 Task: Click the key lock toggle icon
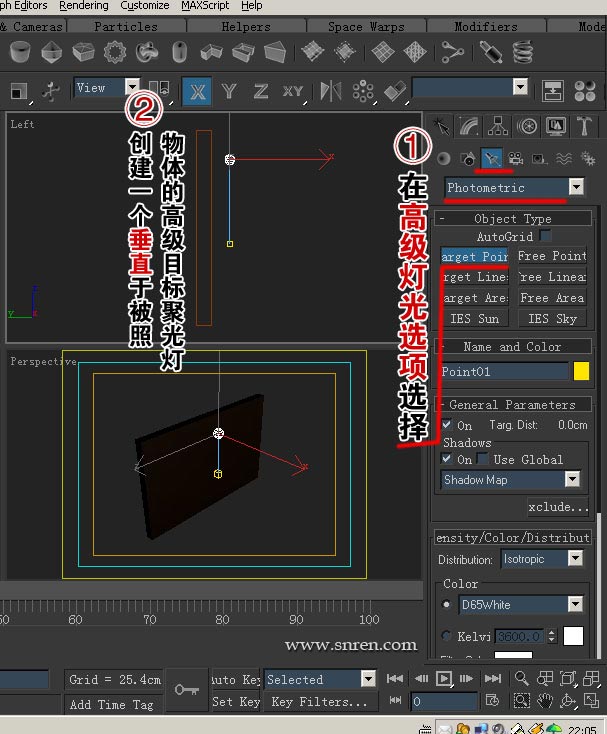[x=186, y=690]
